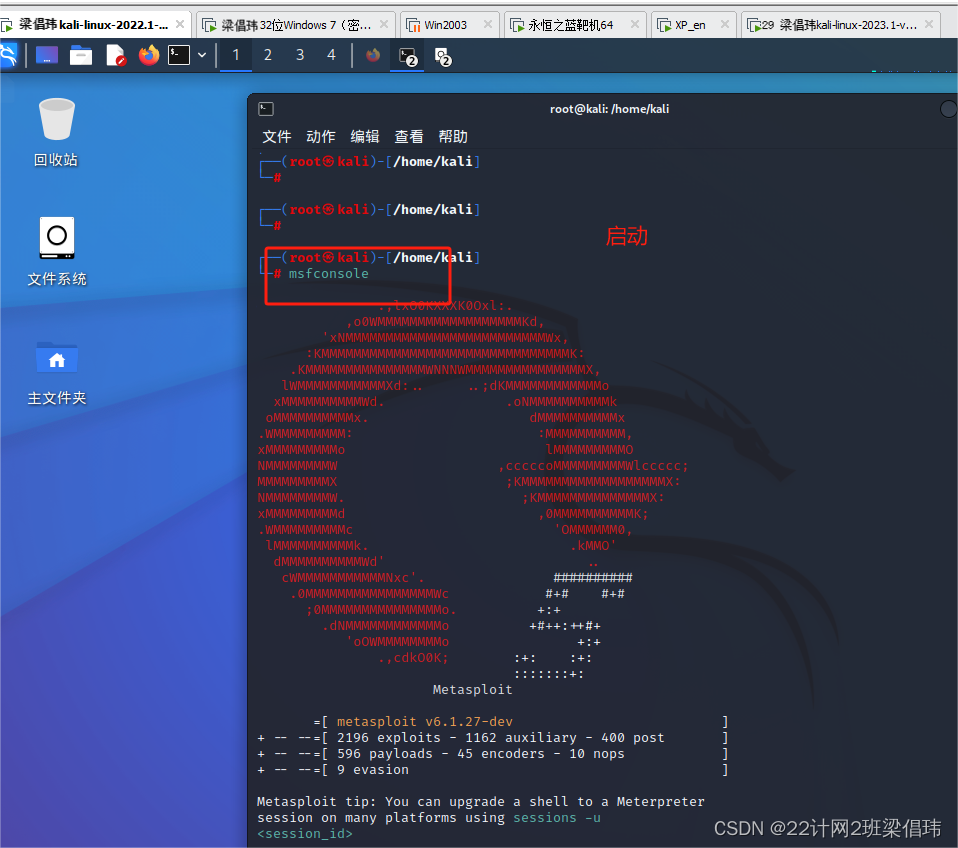Switch to Win2003 VM tab
The height and width of the screenshot is (848, 958).
pyautogui.click(x=450, y=25)
